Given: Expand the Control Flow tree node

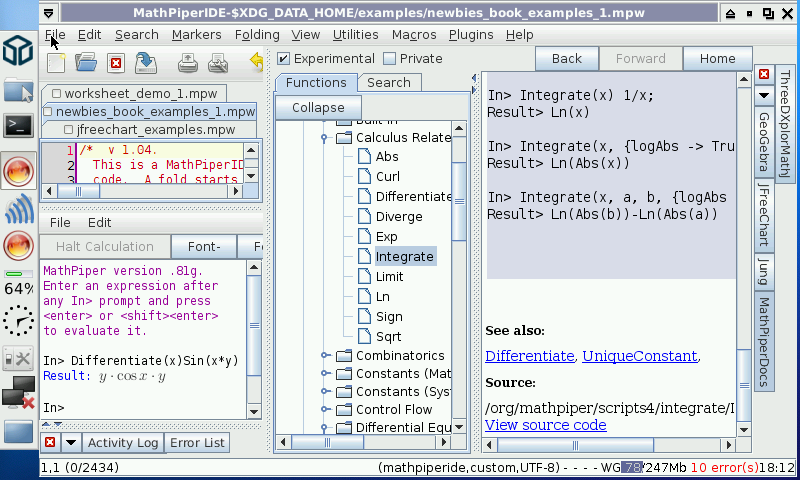Looking at the screenshot, I should tap(324, 409).
